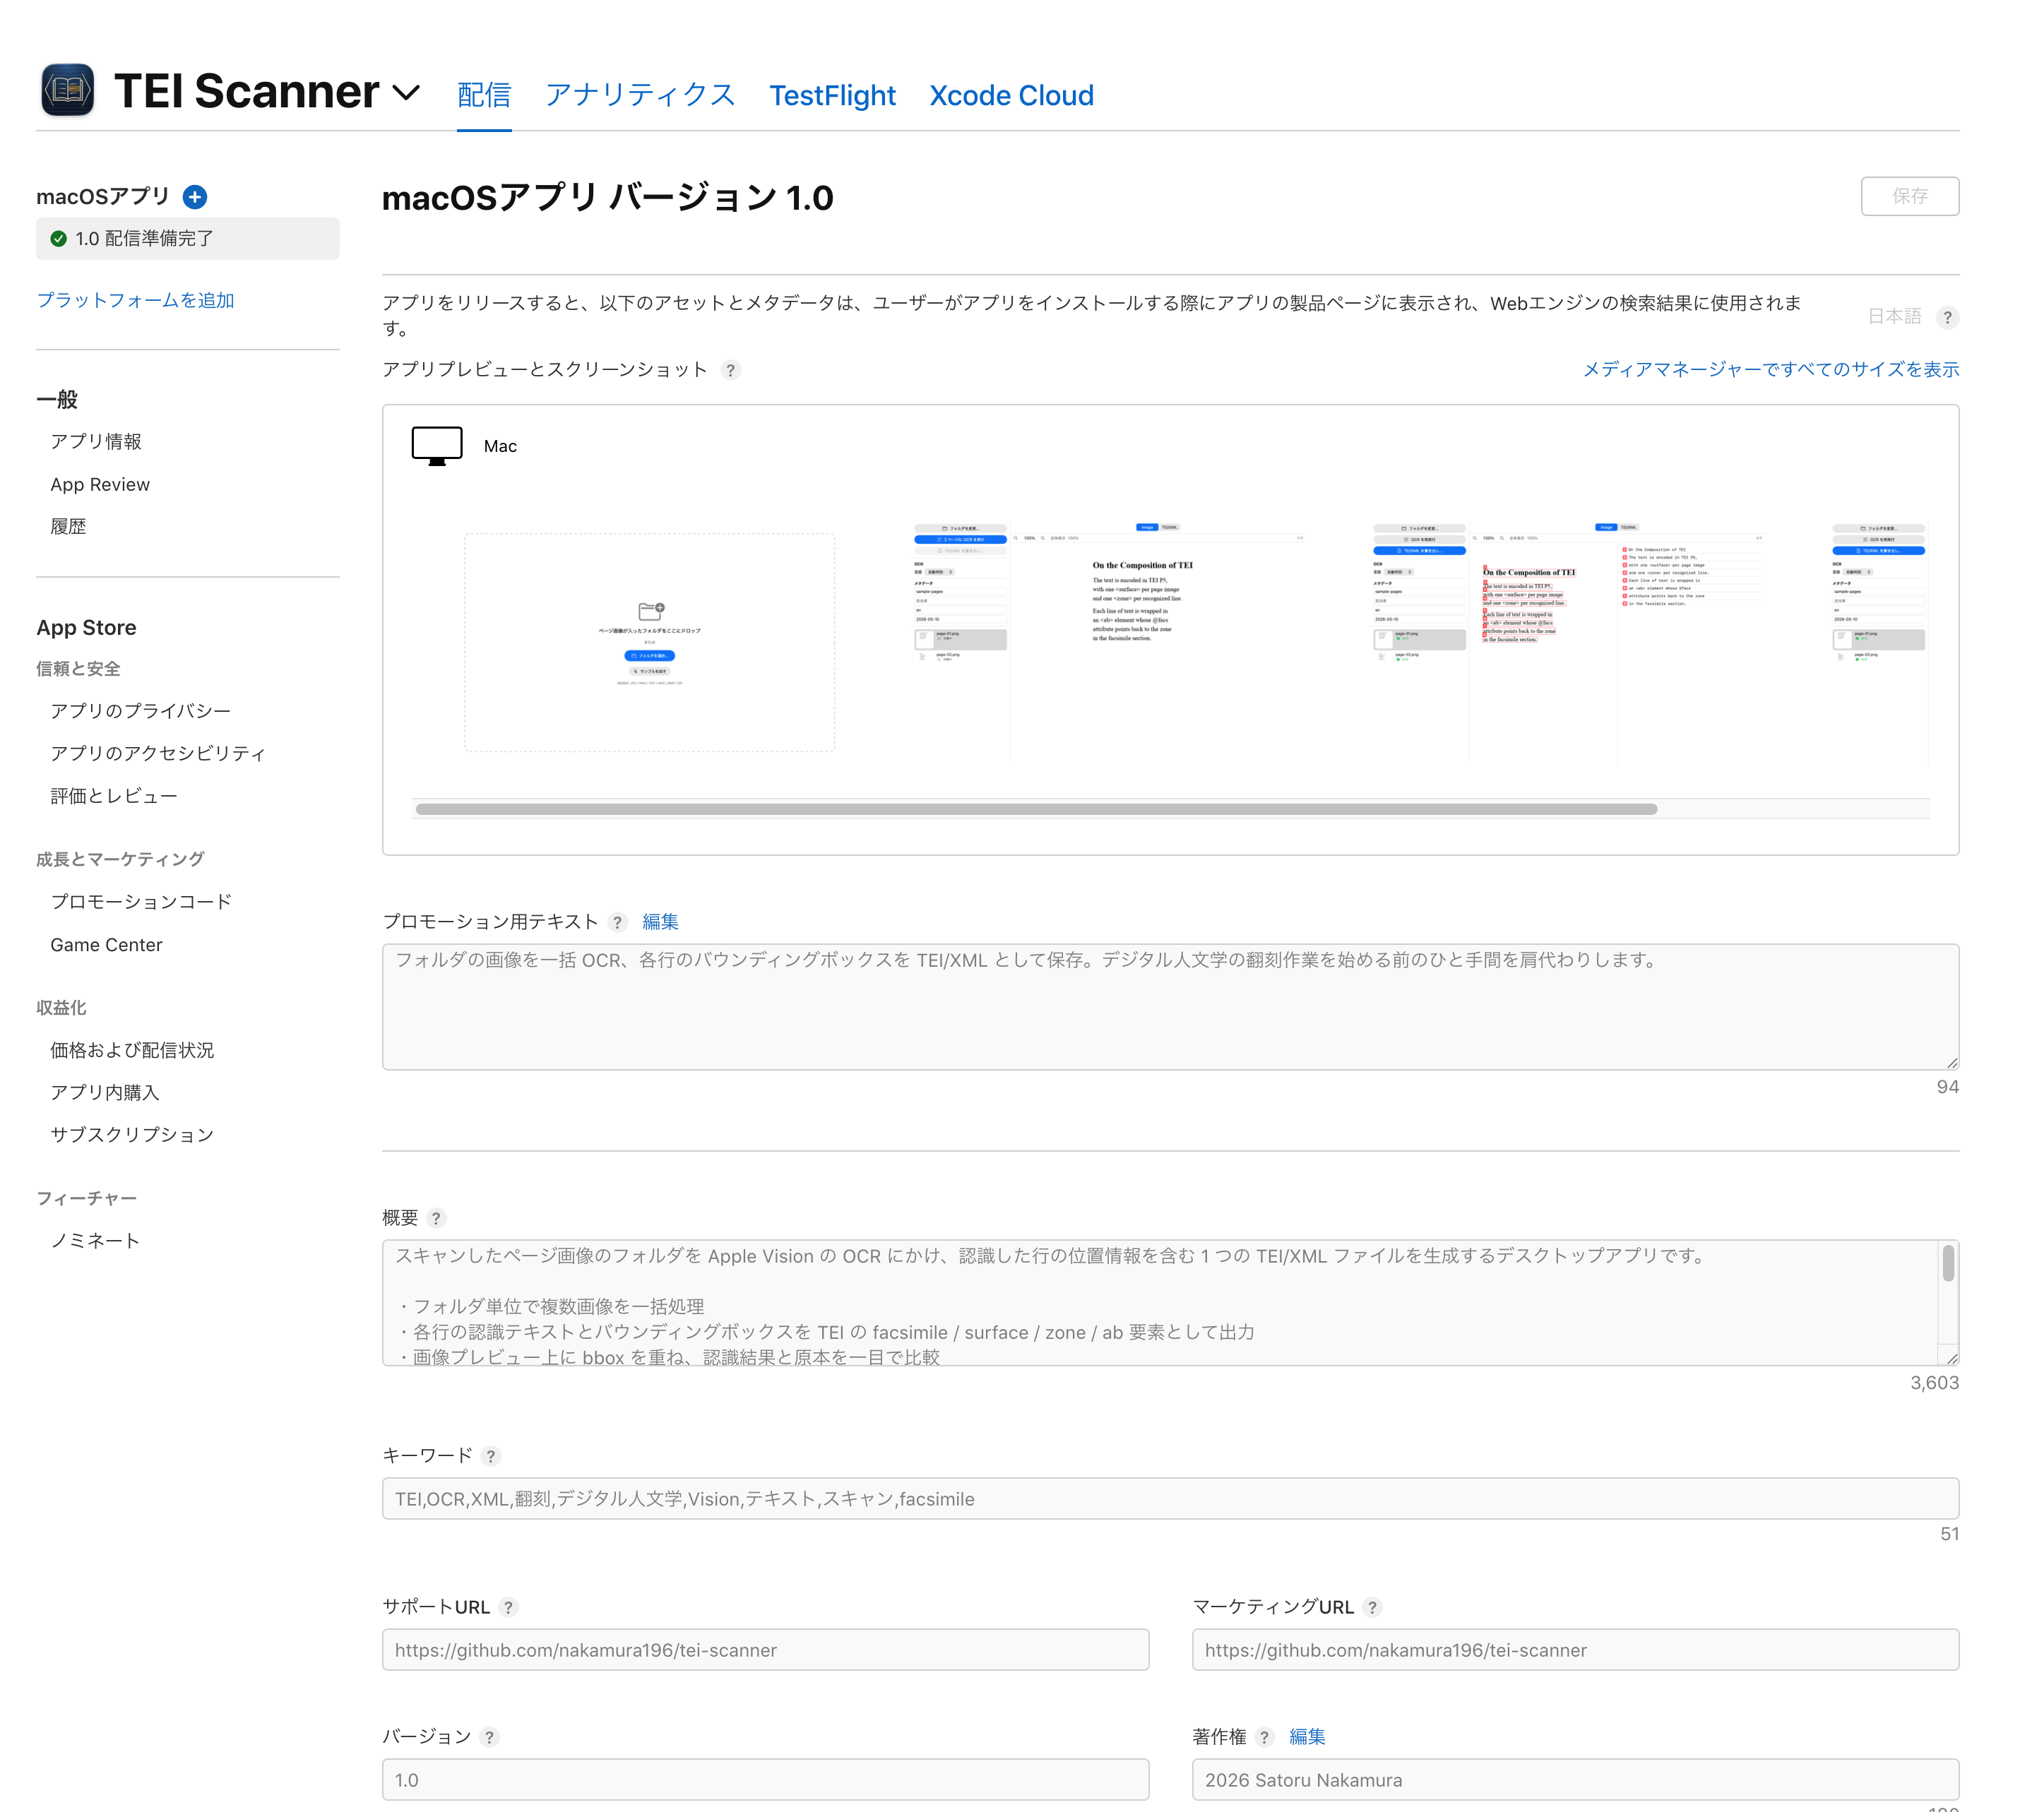Click help icon beside バージョン
The image size is (2044, 1812).
tap(489, 1737)
